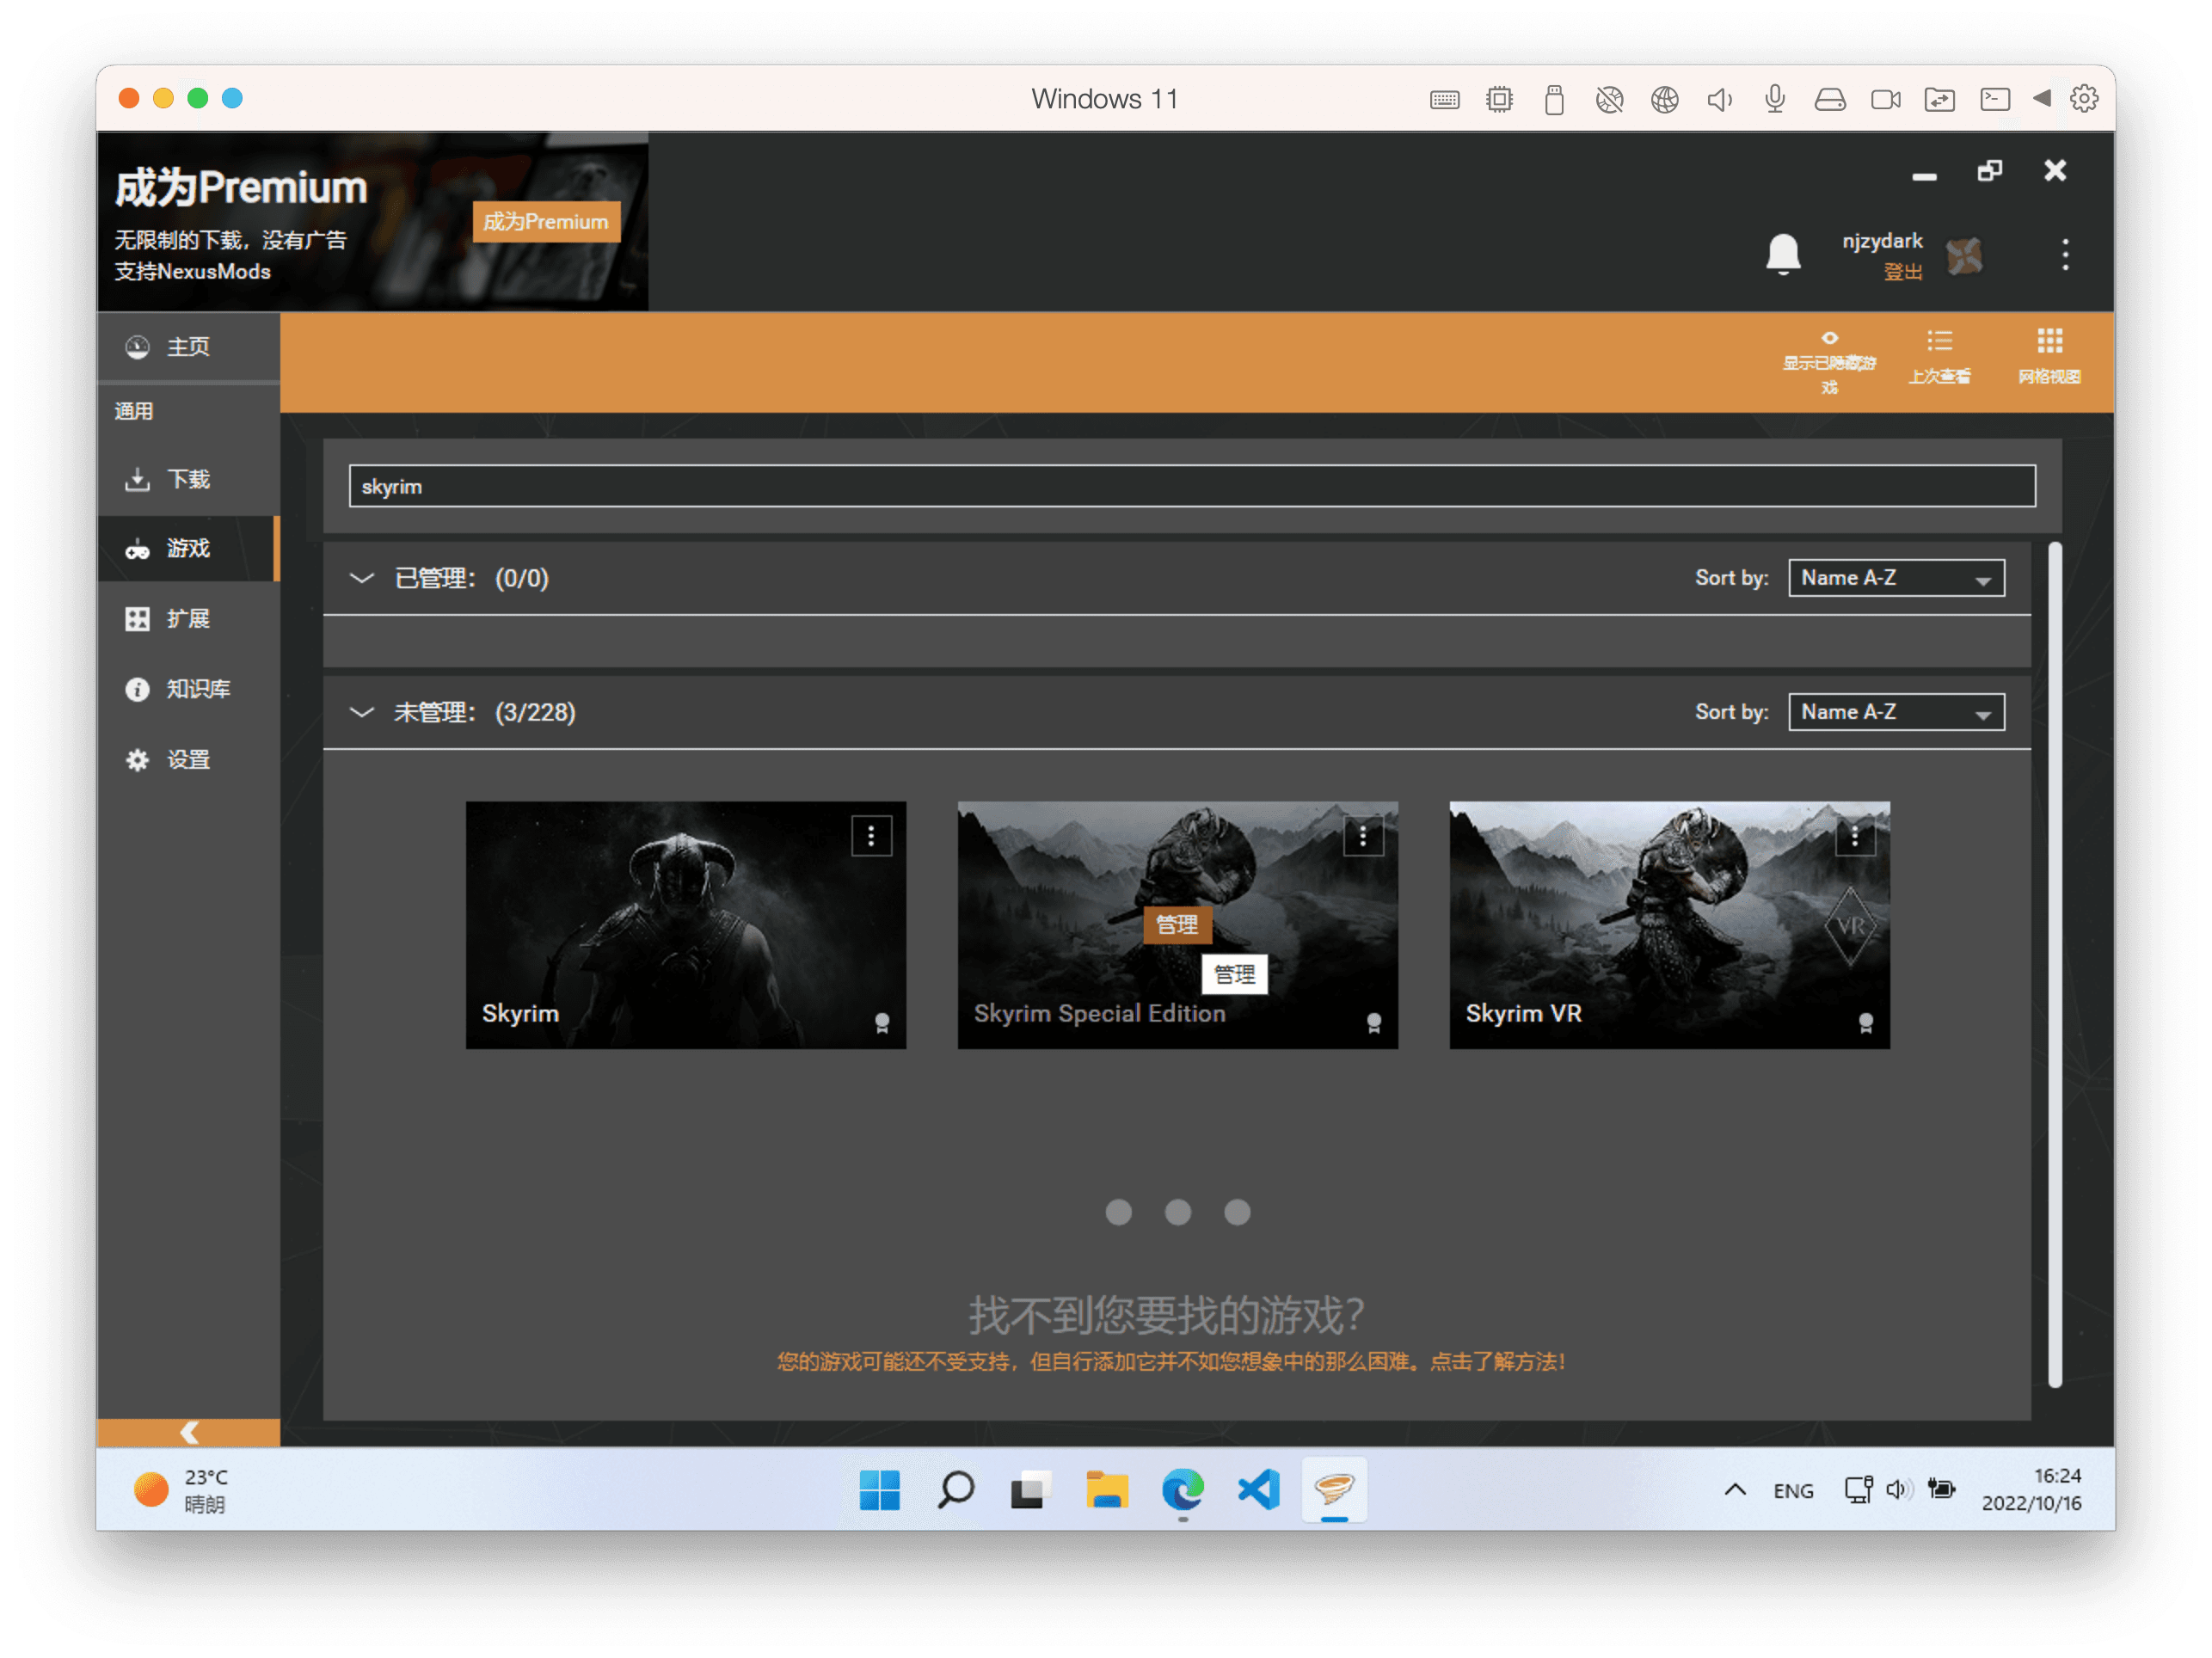Open the 下载 downloads page
Viewport: 2212px width, 1658px height.
[188, 479]
